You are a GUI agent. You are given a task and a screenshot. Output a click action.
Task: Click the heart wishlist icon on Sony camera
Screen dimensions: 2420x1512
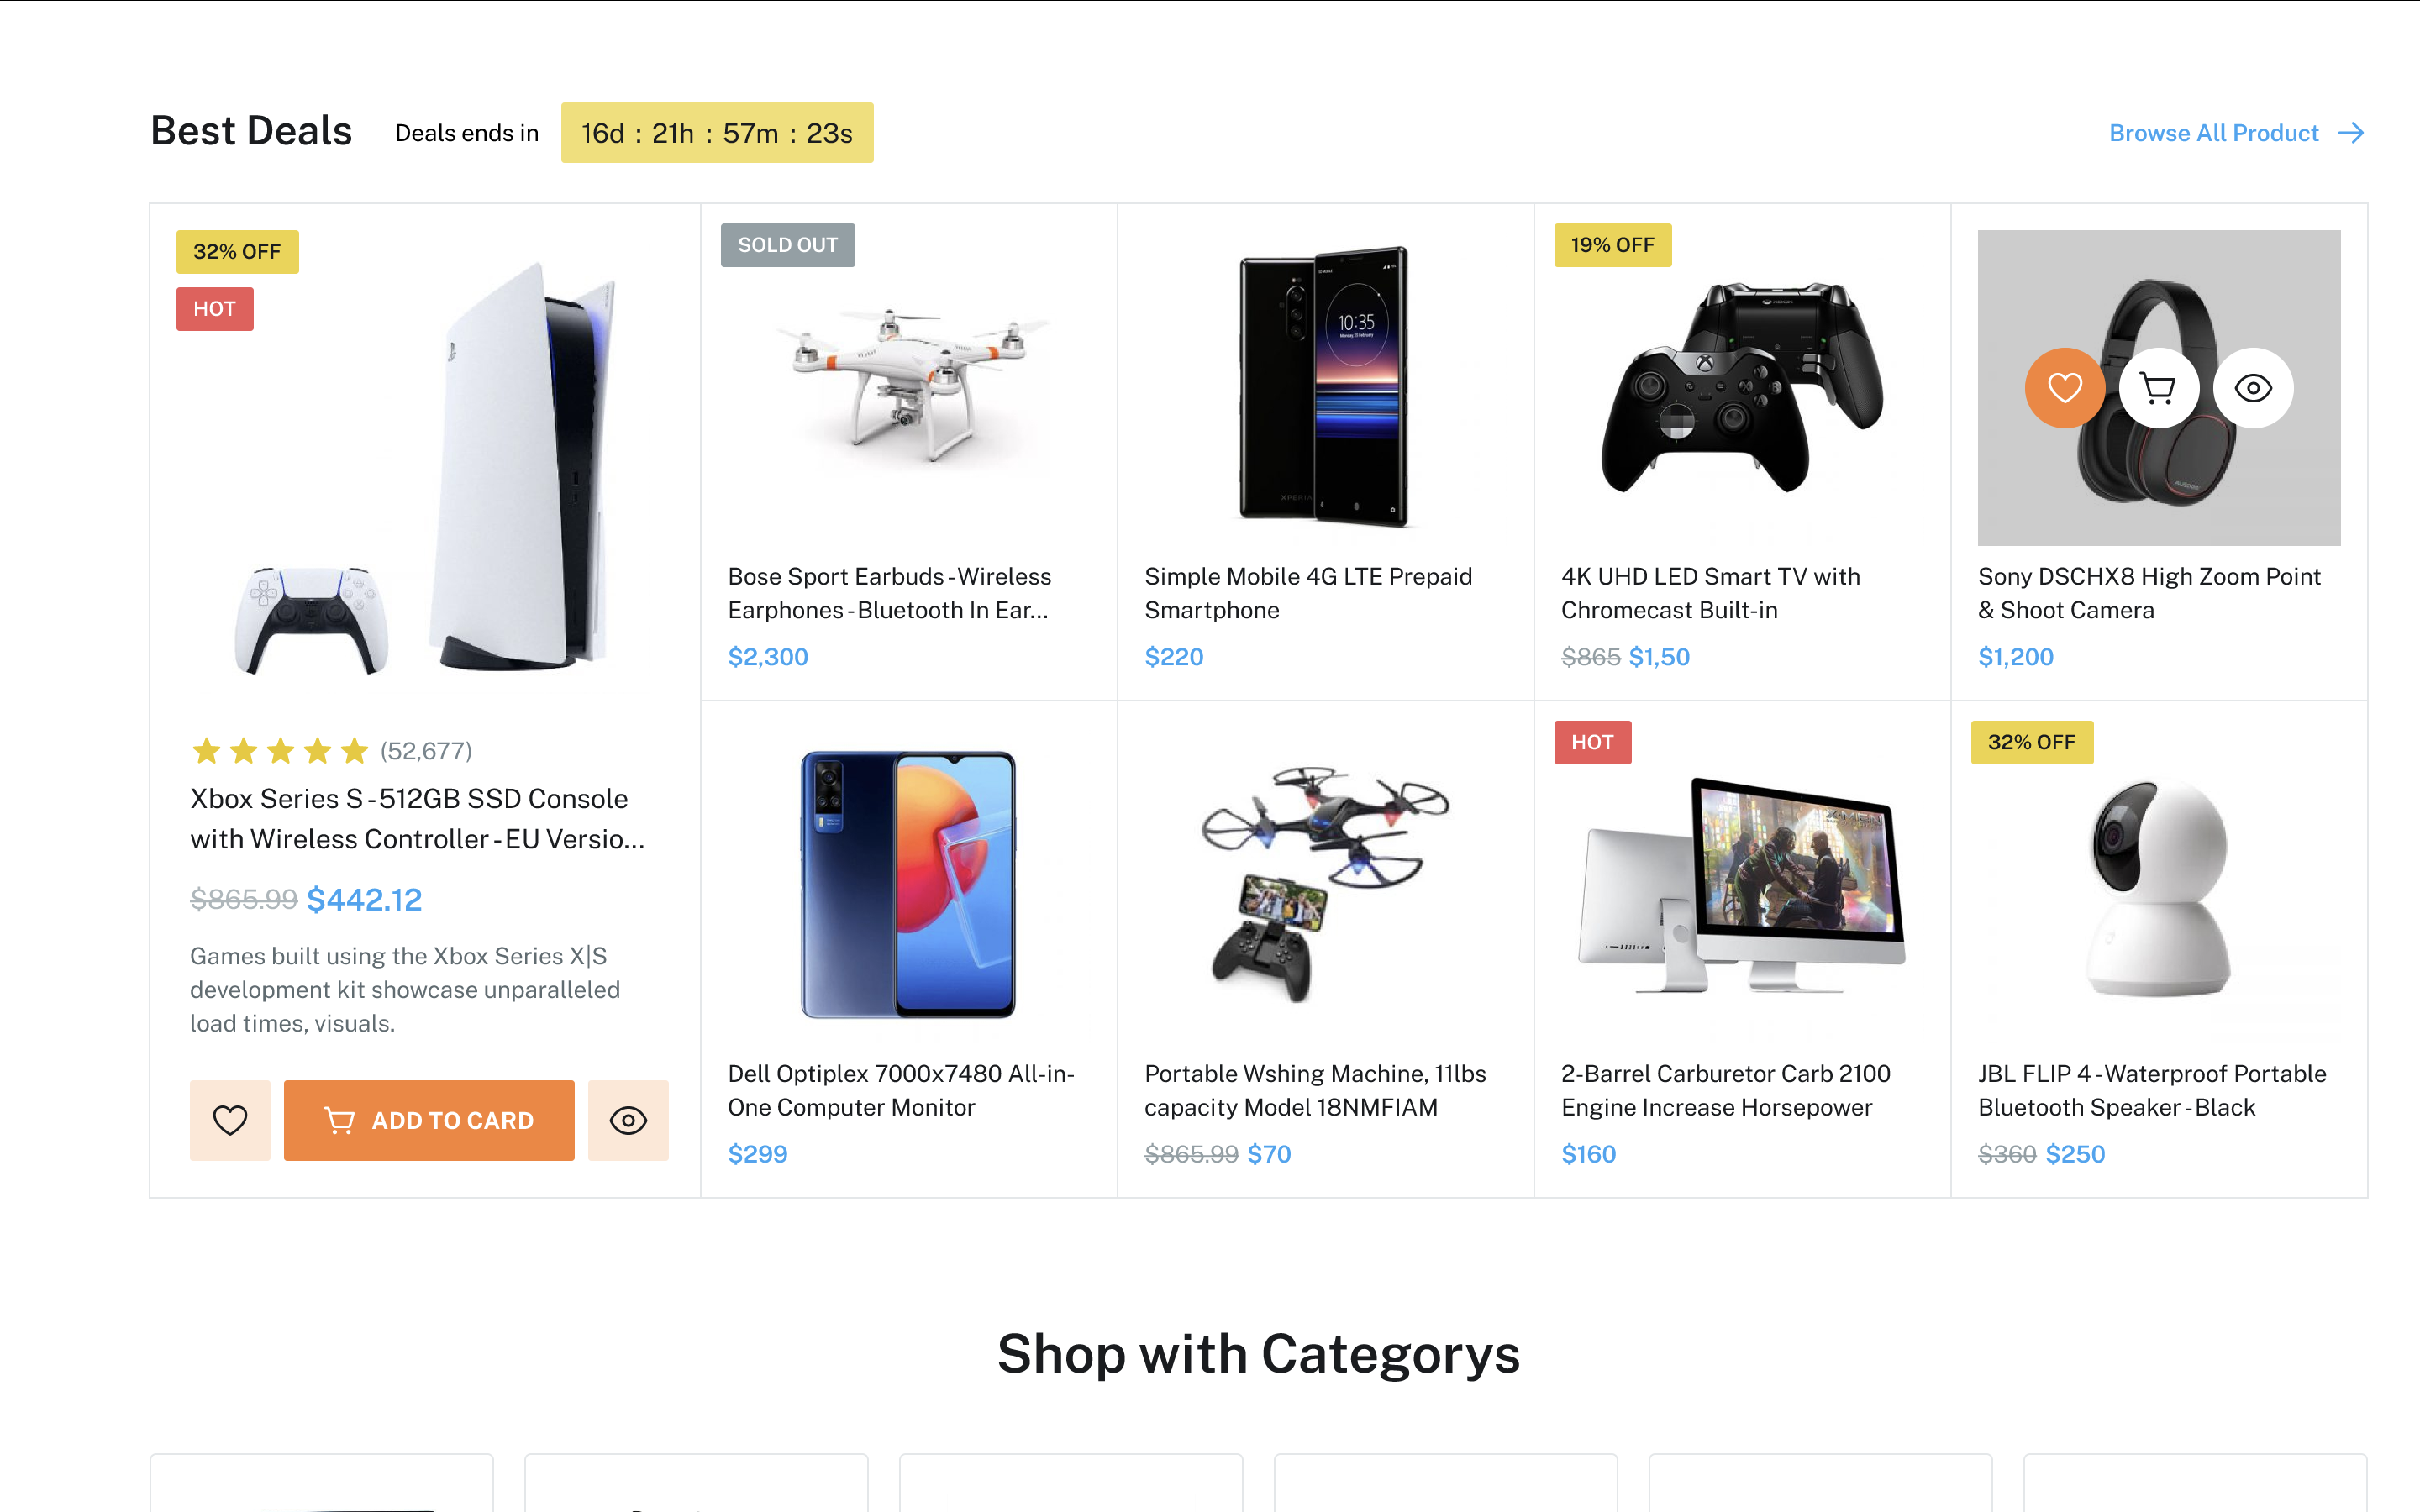click(x=2064, y=388)
